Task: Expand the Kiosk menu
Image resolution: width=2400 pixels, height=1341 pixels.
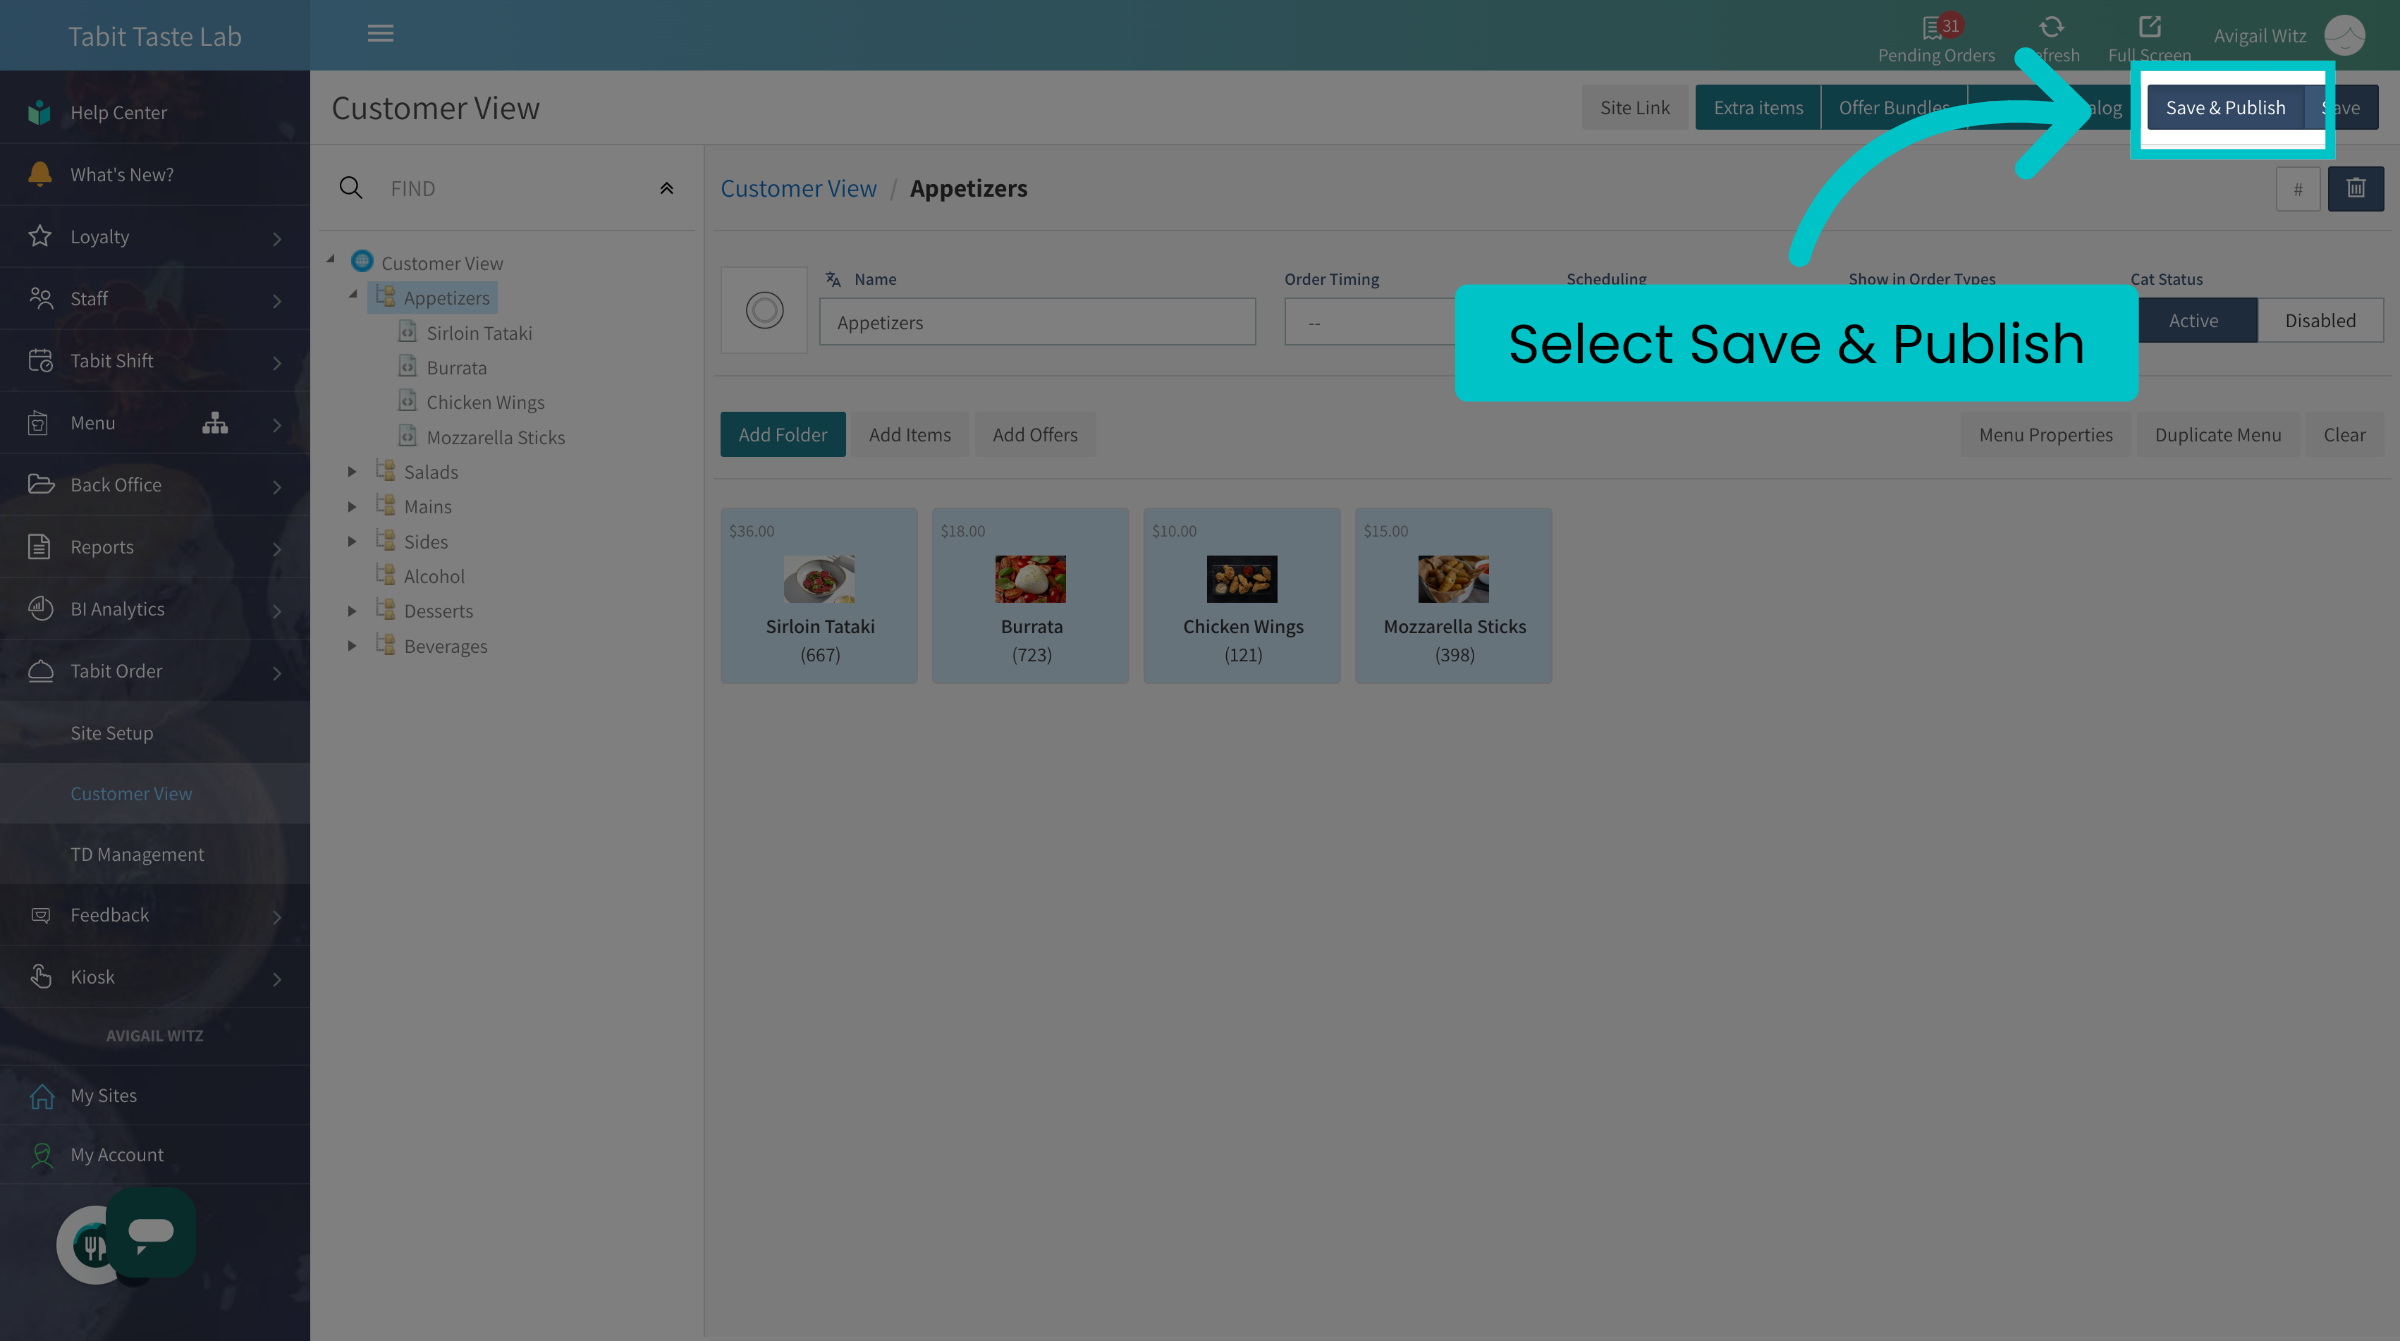Action: [155, 977]
